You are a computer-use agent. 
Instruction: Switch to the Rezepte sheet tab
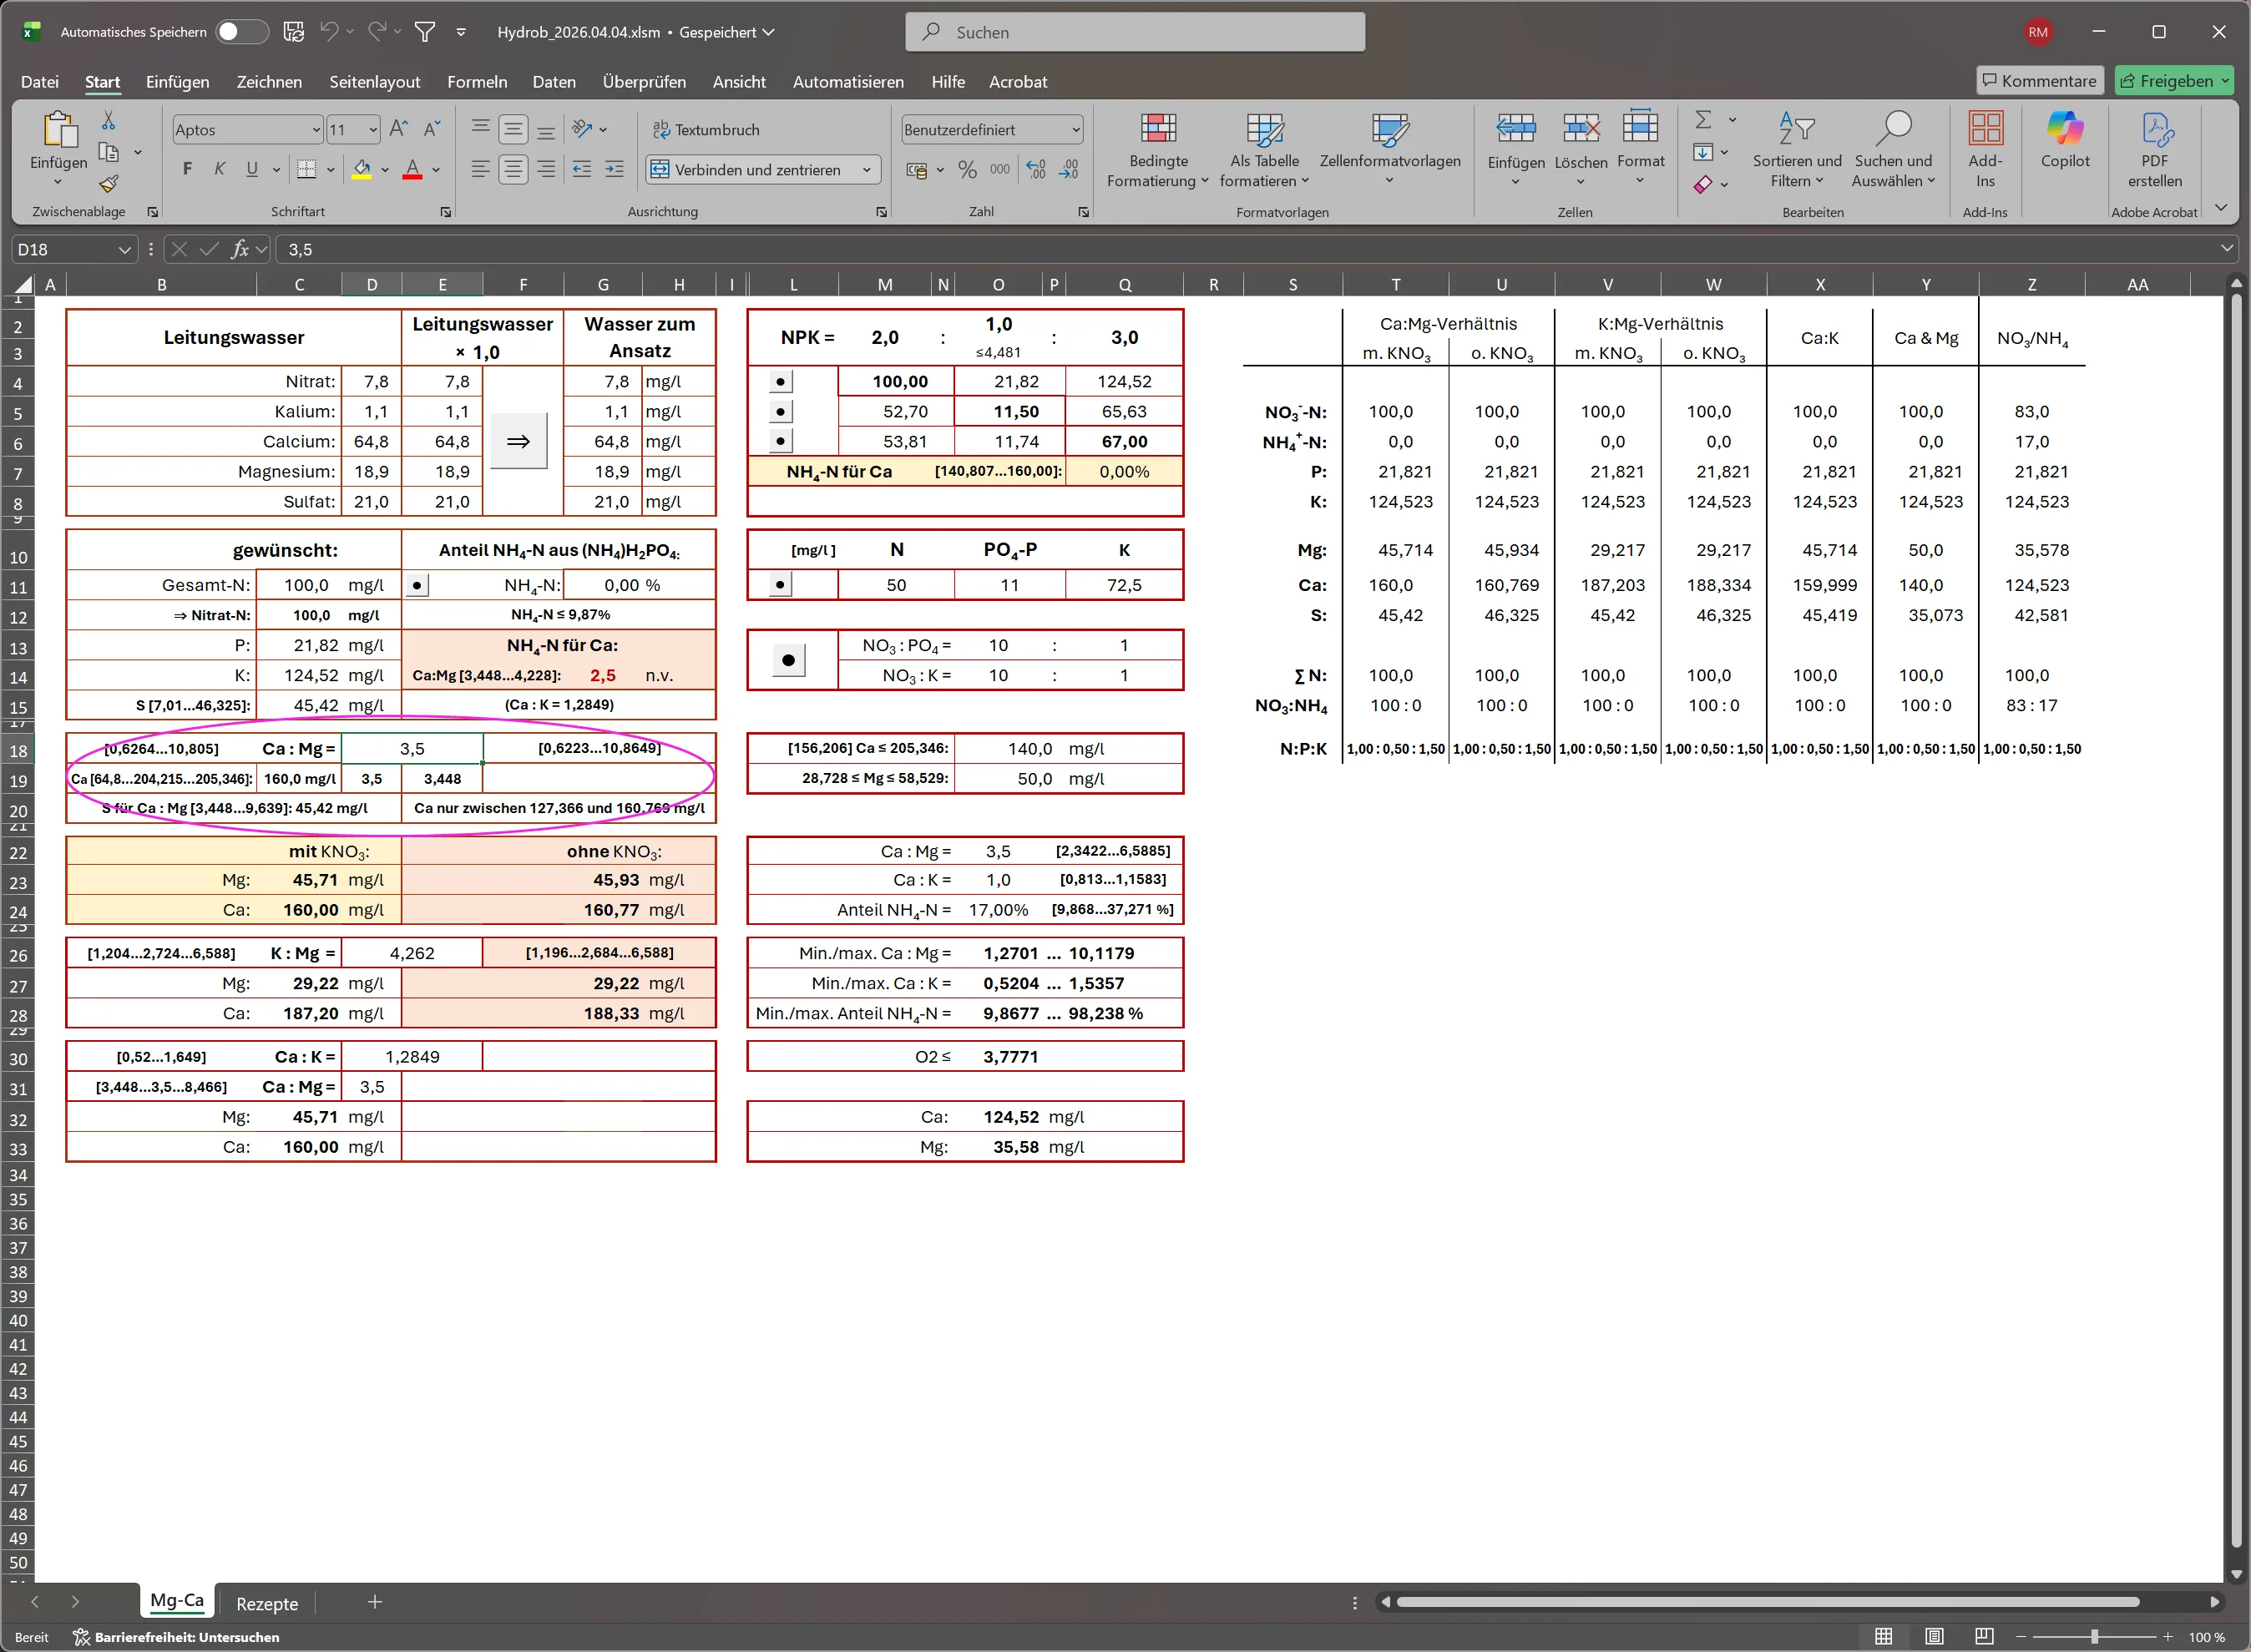267,1603
